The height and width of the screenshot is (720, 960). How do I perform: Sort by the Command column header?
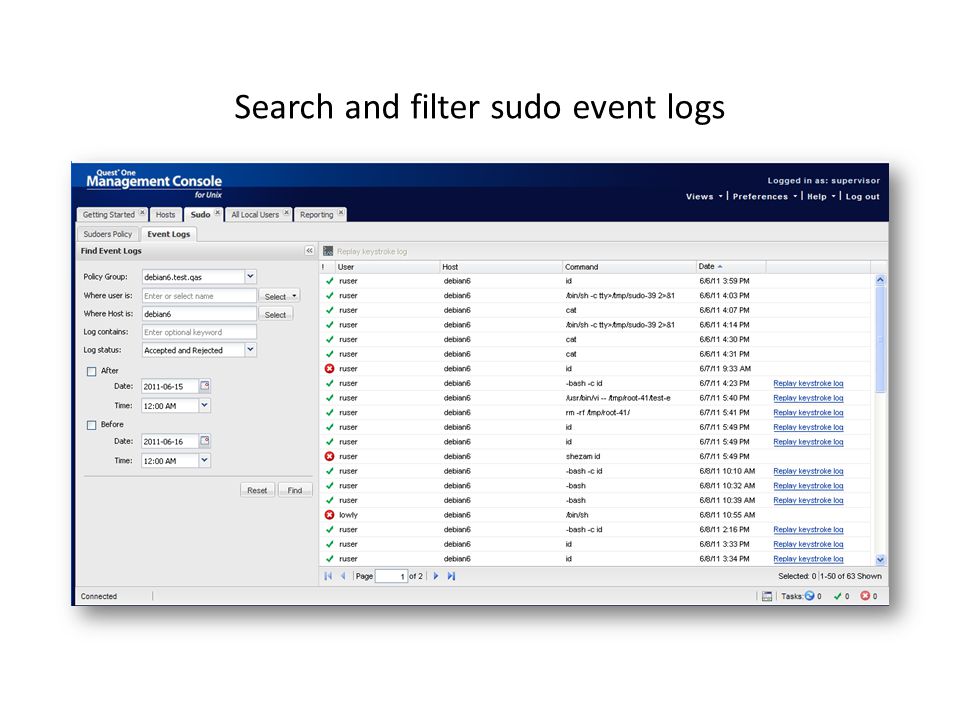coord(629,266)
